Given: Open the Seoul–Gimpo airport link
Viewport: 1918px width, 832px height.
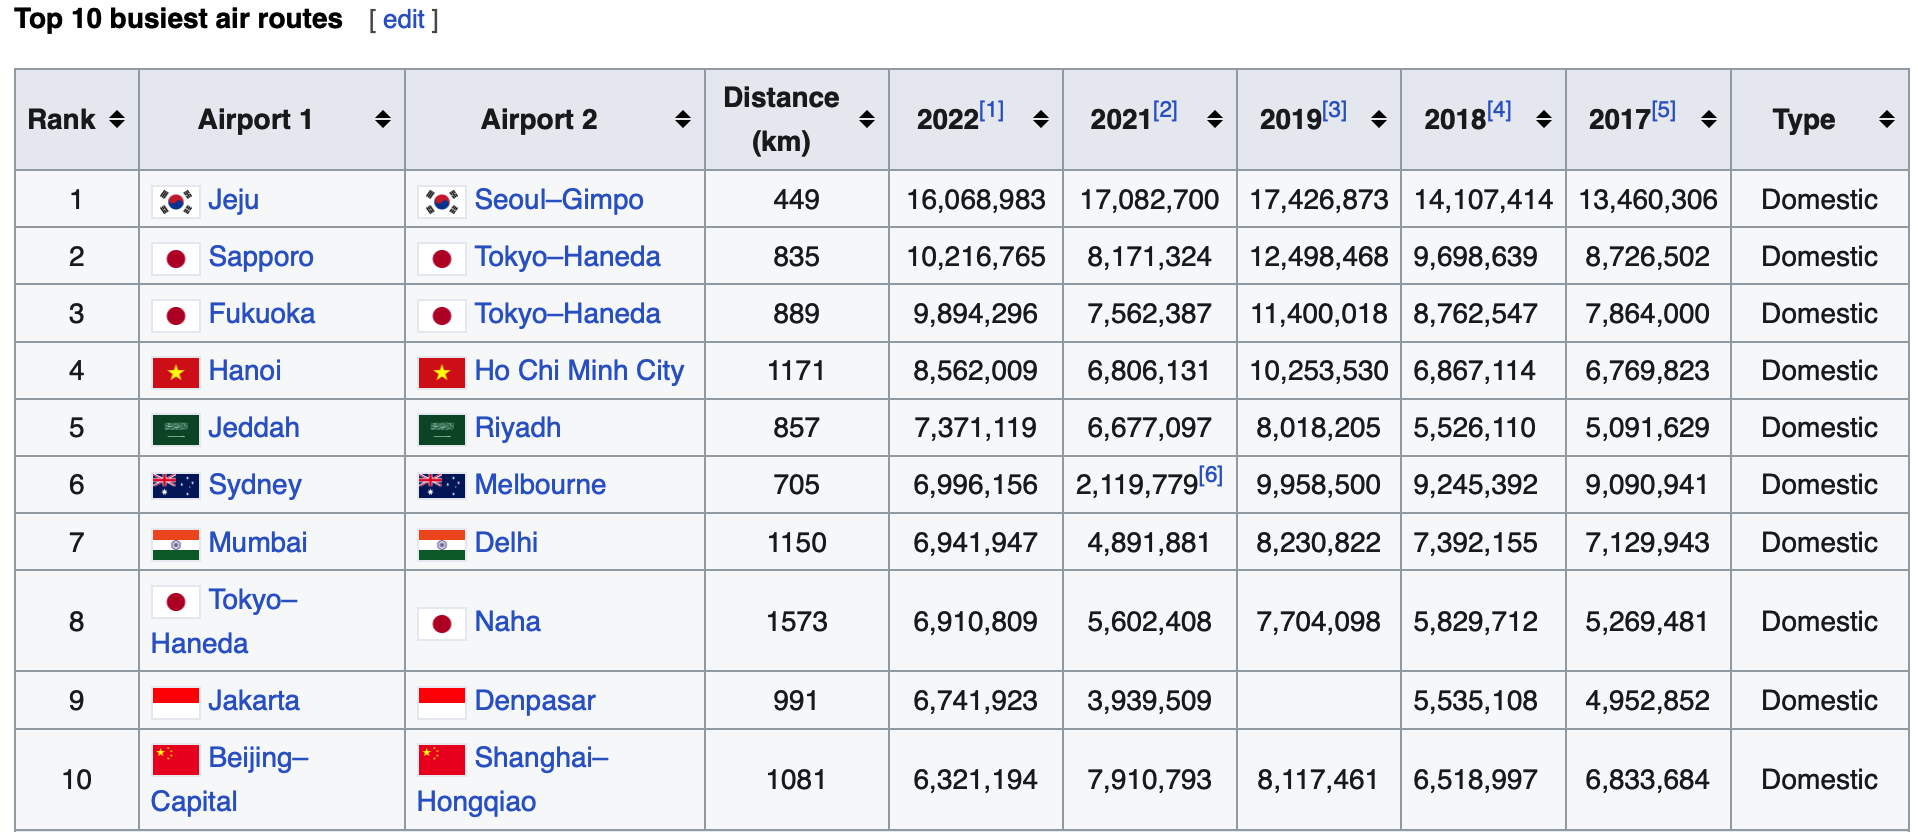Looking at the screenshot, I should pyautogui.click(x=559, y=199).
